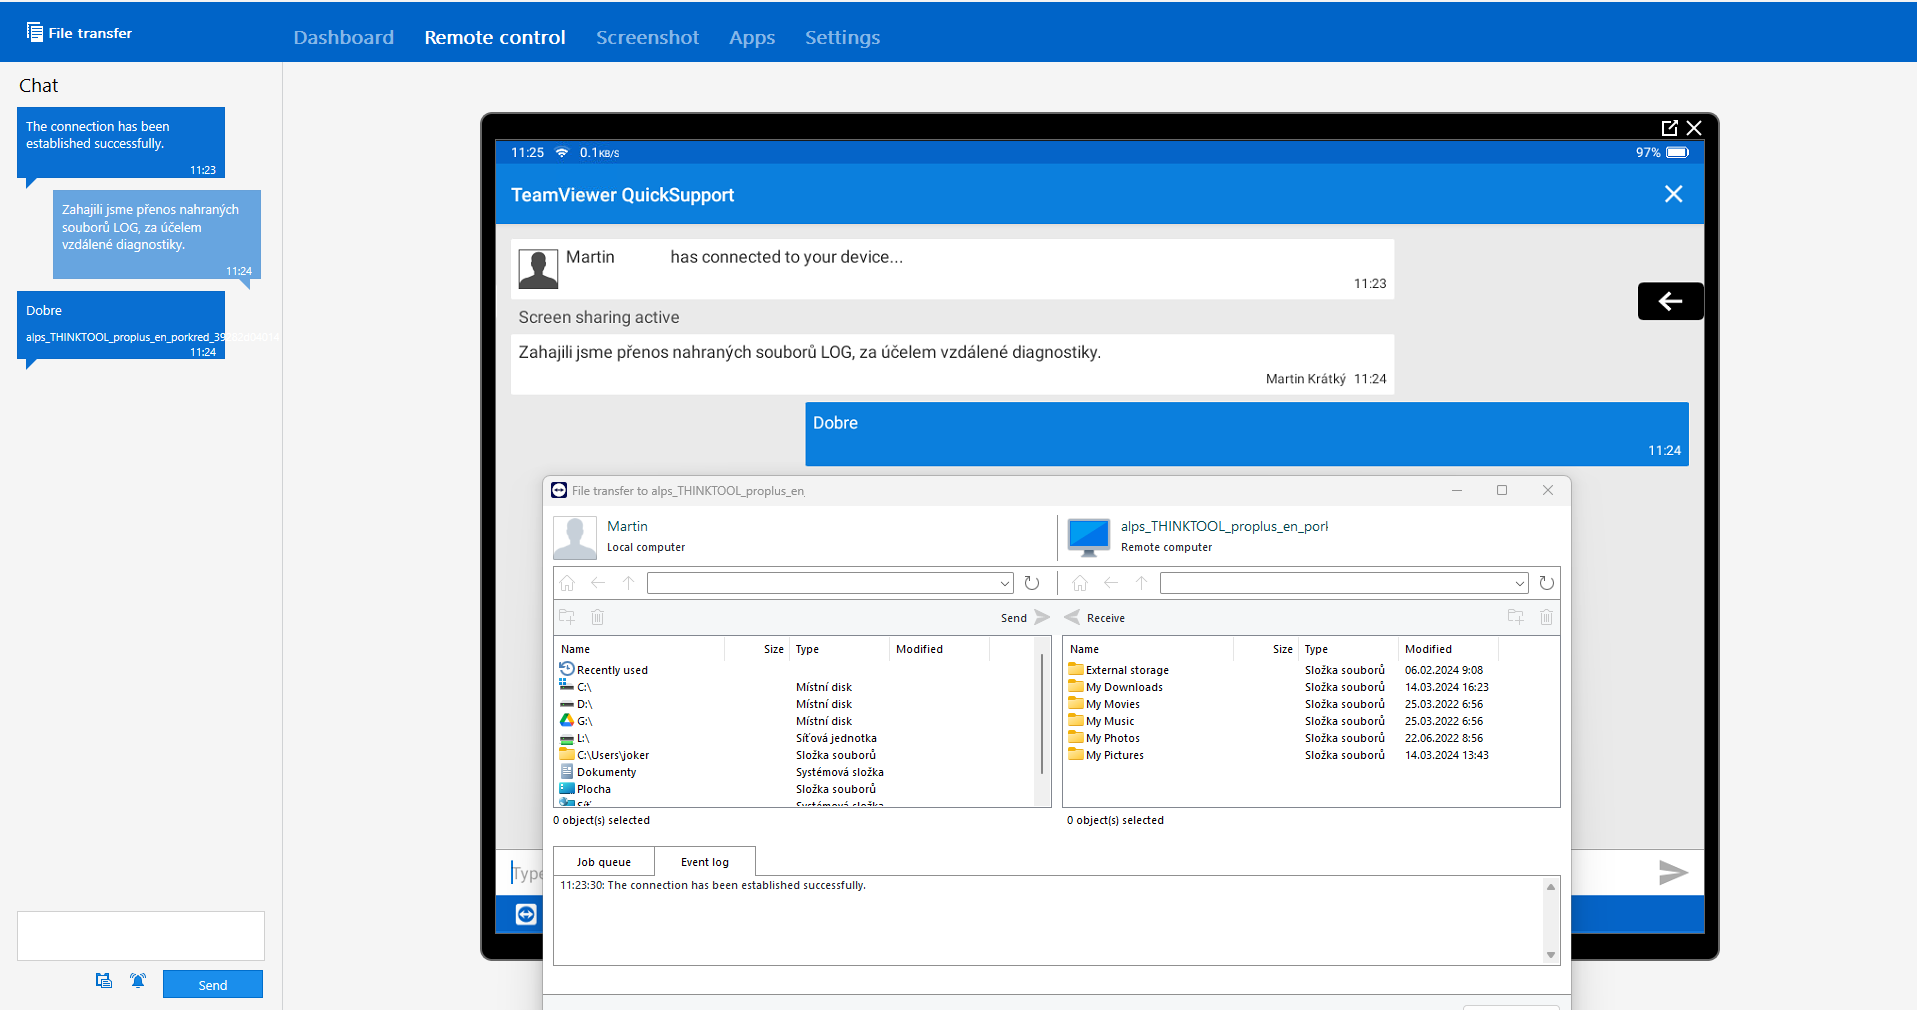Image resolution: width=1917 pixels, height=1010 pixels.
Task: Click Send to transfer files
Action: (x=1025, y=618)
